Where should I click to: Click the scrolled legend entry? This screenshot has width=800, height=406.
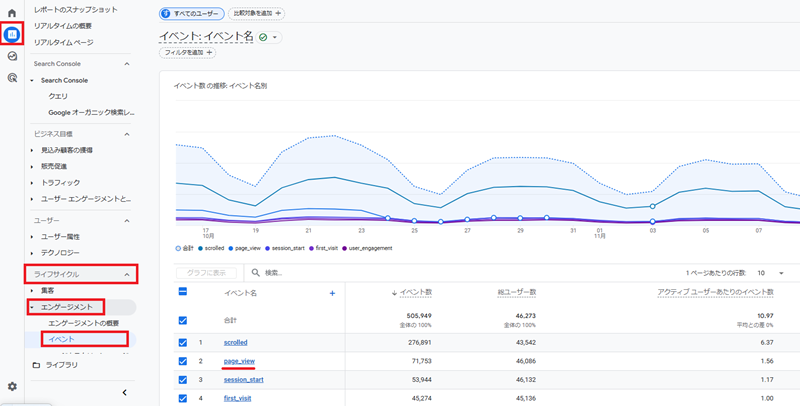[211, 248]
